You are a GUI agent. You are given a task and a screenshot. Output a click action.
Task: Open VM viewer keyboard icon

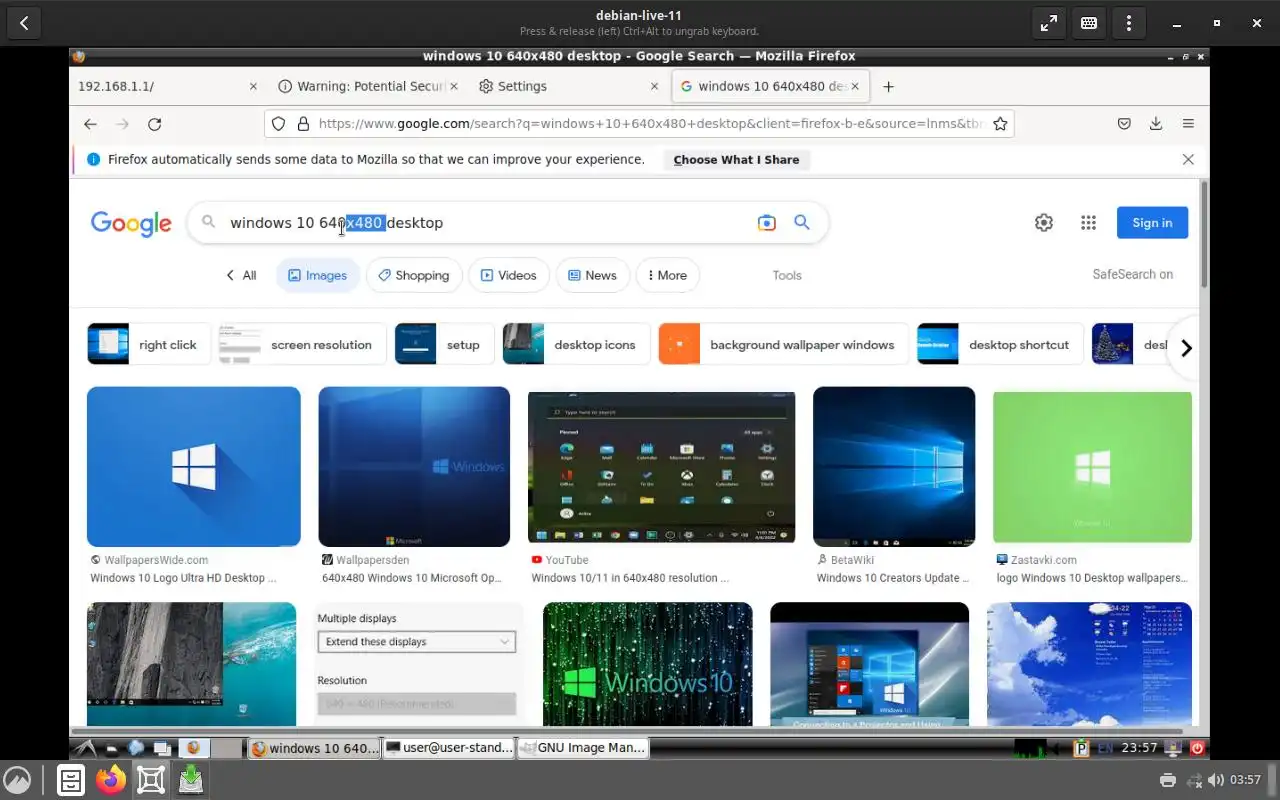pyautogui.click(x=1089, y=23)
